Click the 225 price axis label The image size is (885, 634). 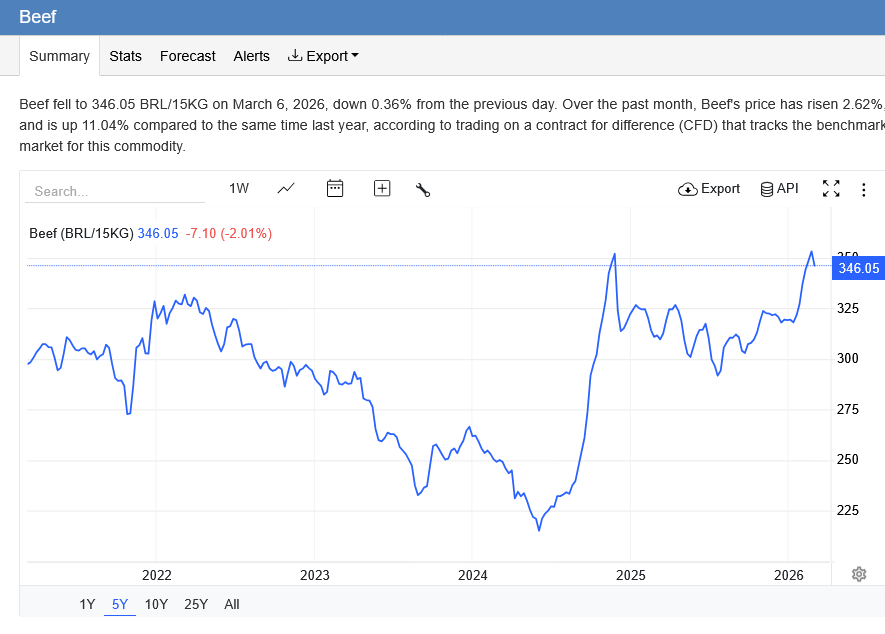pos(847,510)
